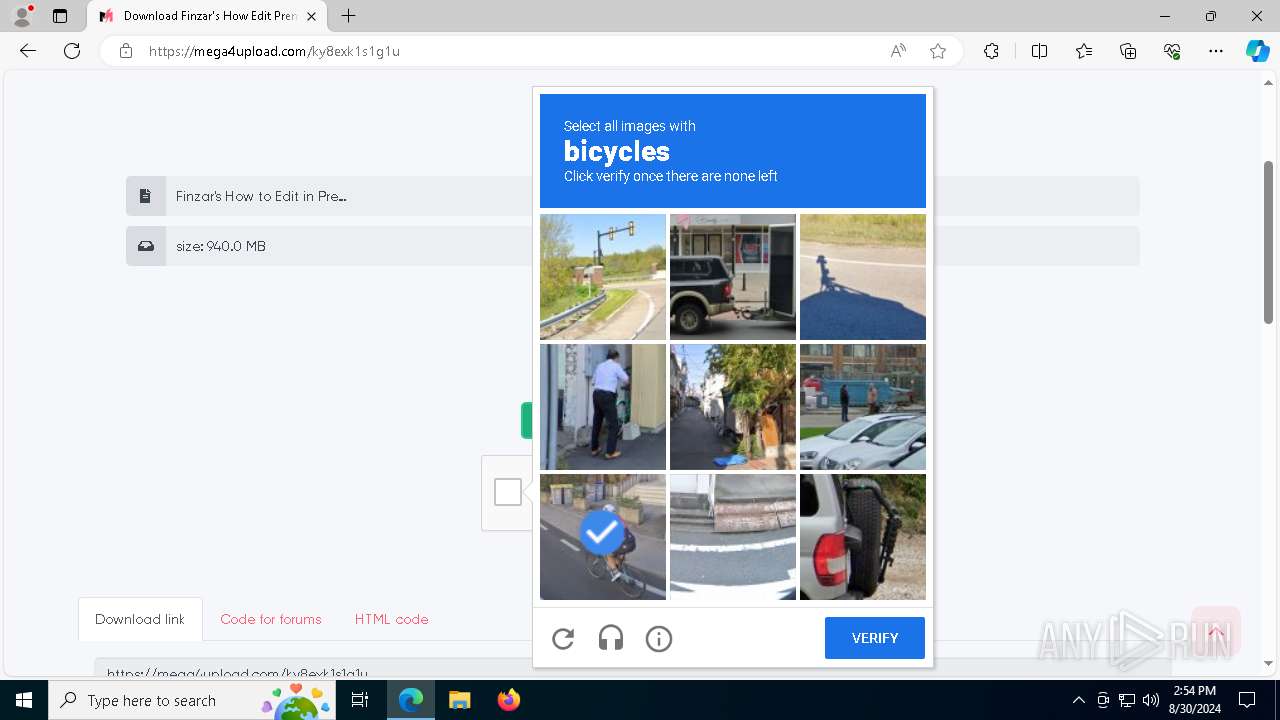Open Task View on taskbar
This screenshot has width=1280, height=720.
(361, 700)
